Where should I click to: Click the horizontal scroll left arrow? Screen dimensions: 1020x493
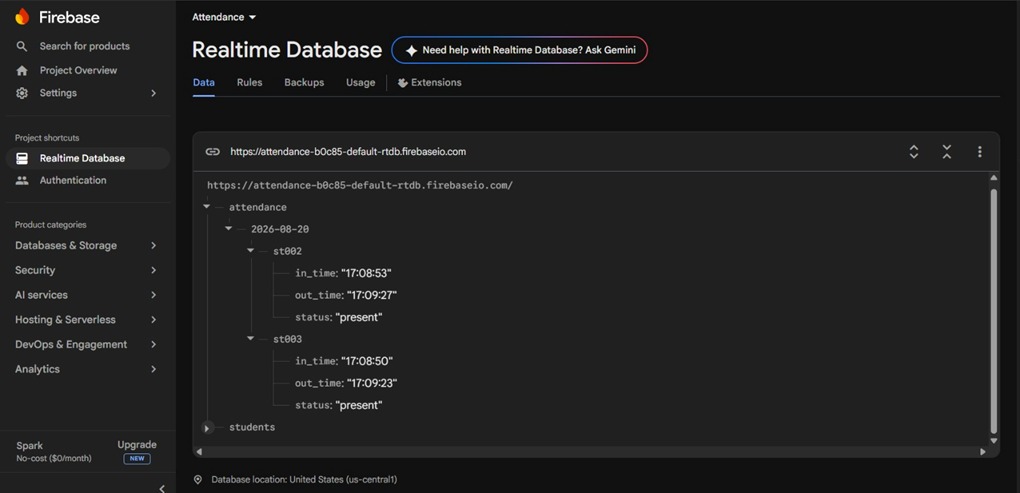pos(199,451)
